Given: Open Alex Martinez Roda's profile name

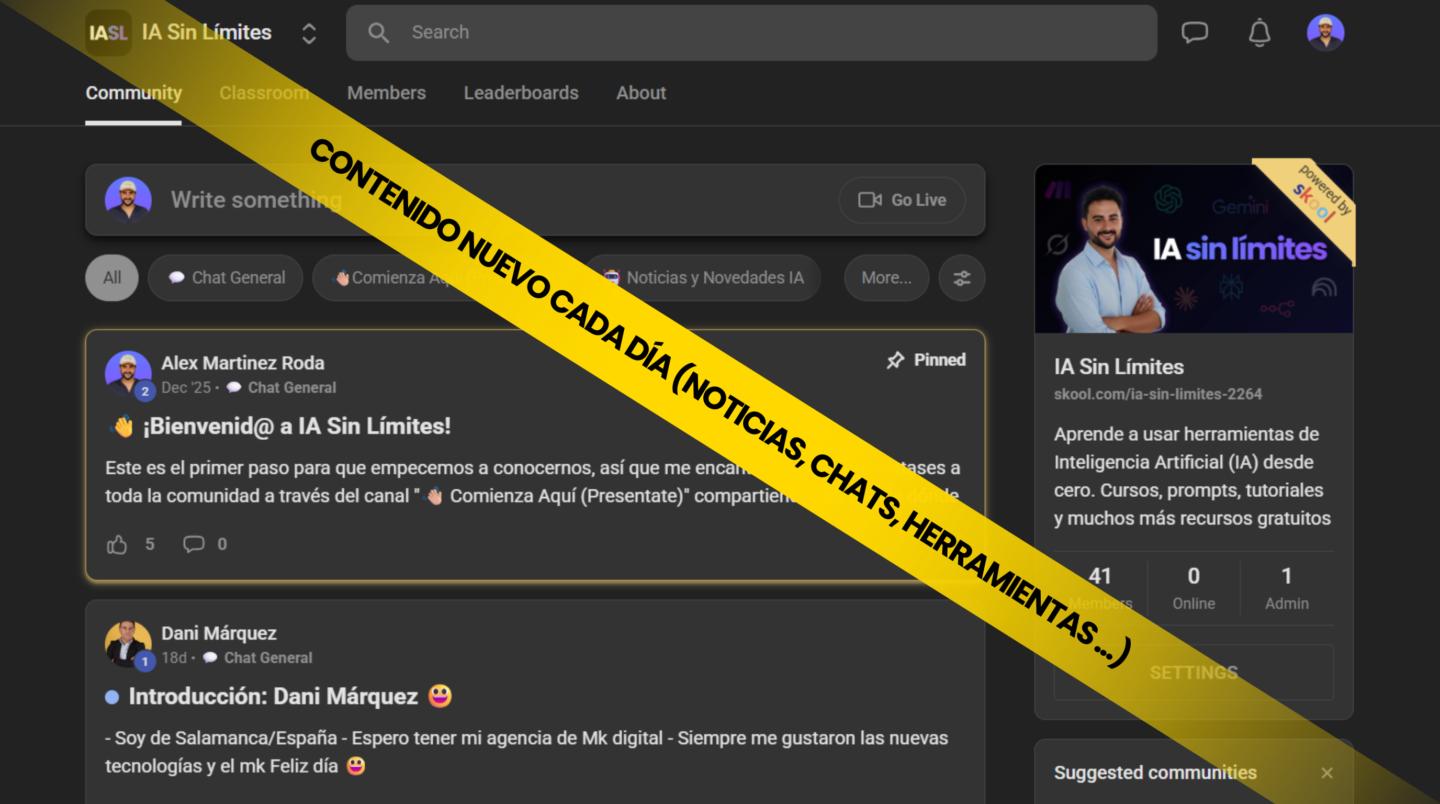Looking at the screenshot, I should (243, 363).
